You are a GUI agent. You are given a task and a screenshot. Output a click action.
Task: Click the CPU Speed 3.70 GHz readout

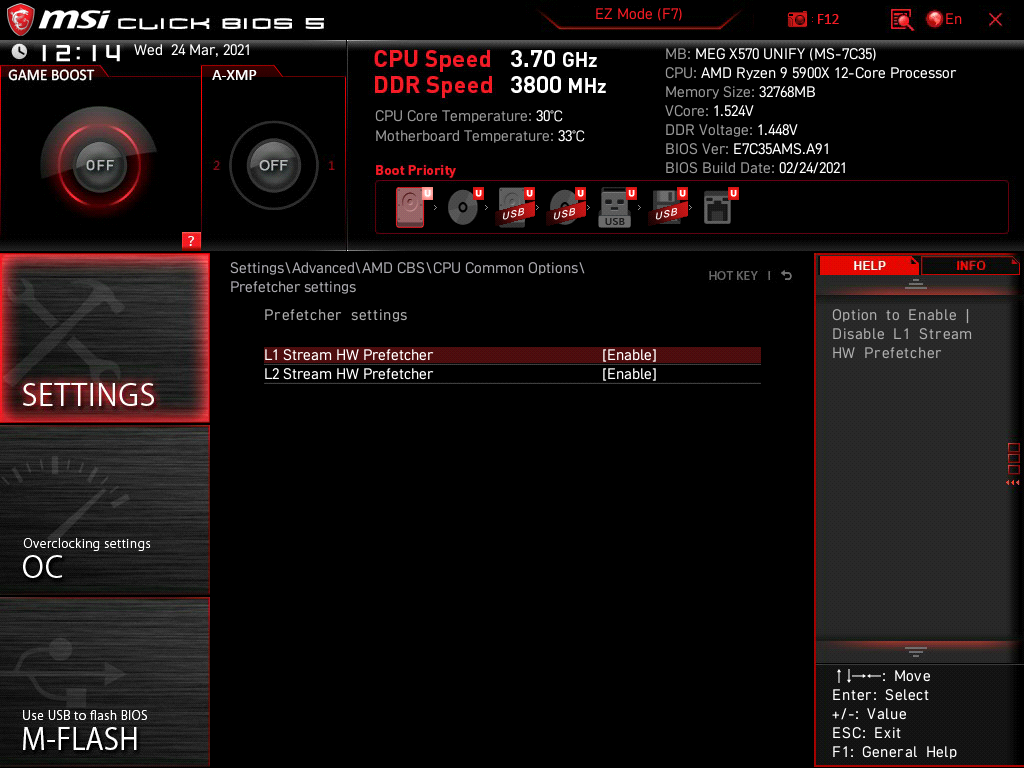(x=485, y=59)
